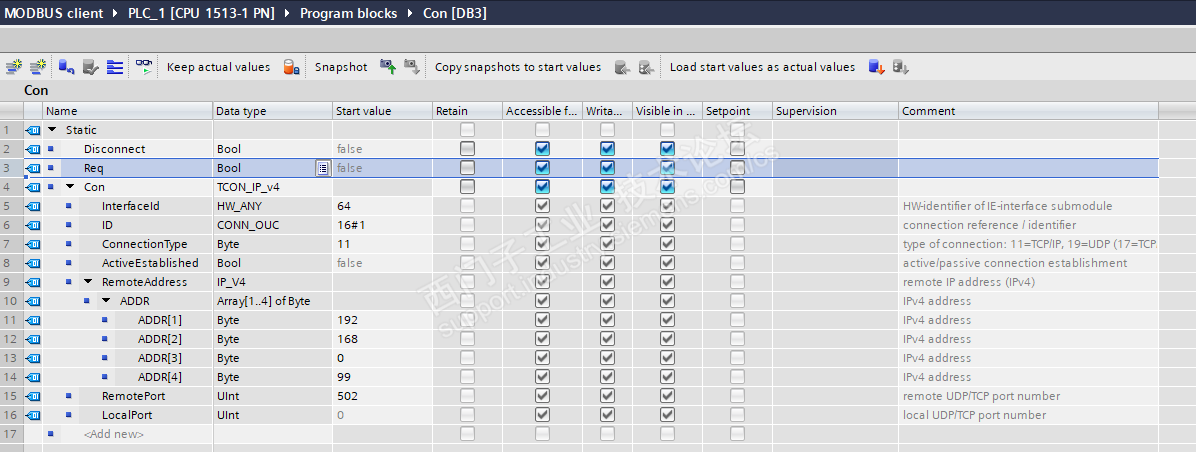
Task: Click the blue load start values icon
Action: pos(876,67)
